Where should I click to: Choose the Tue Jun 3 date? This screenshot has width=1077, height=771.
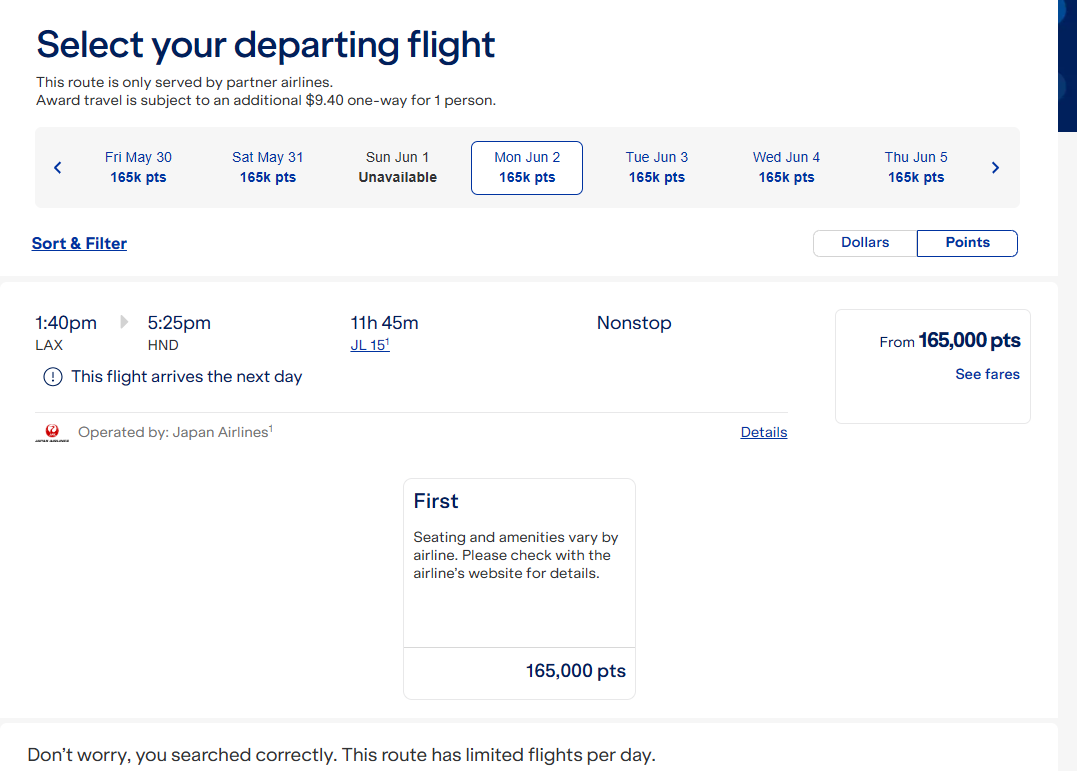(657, 167)
